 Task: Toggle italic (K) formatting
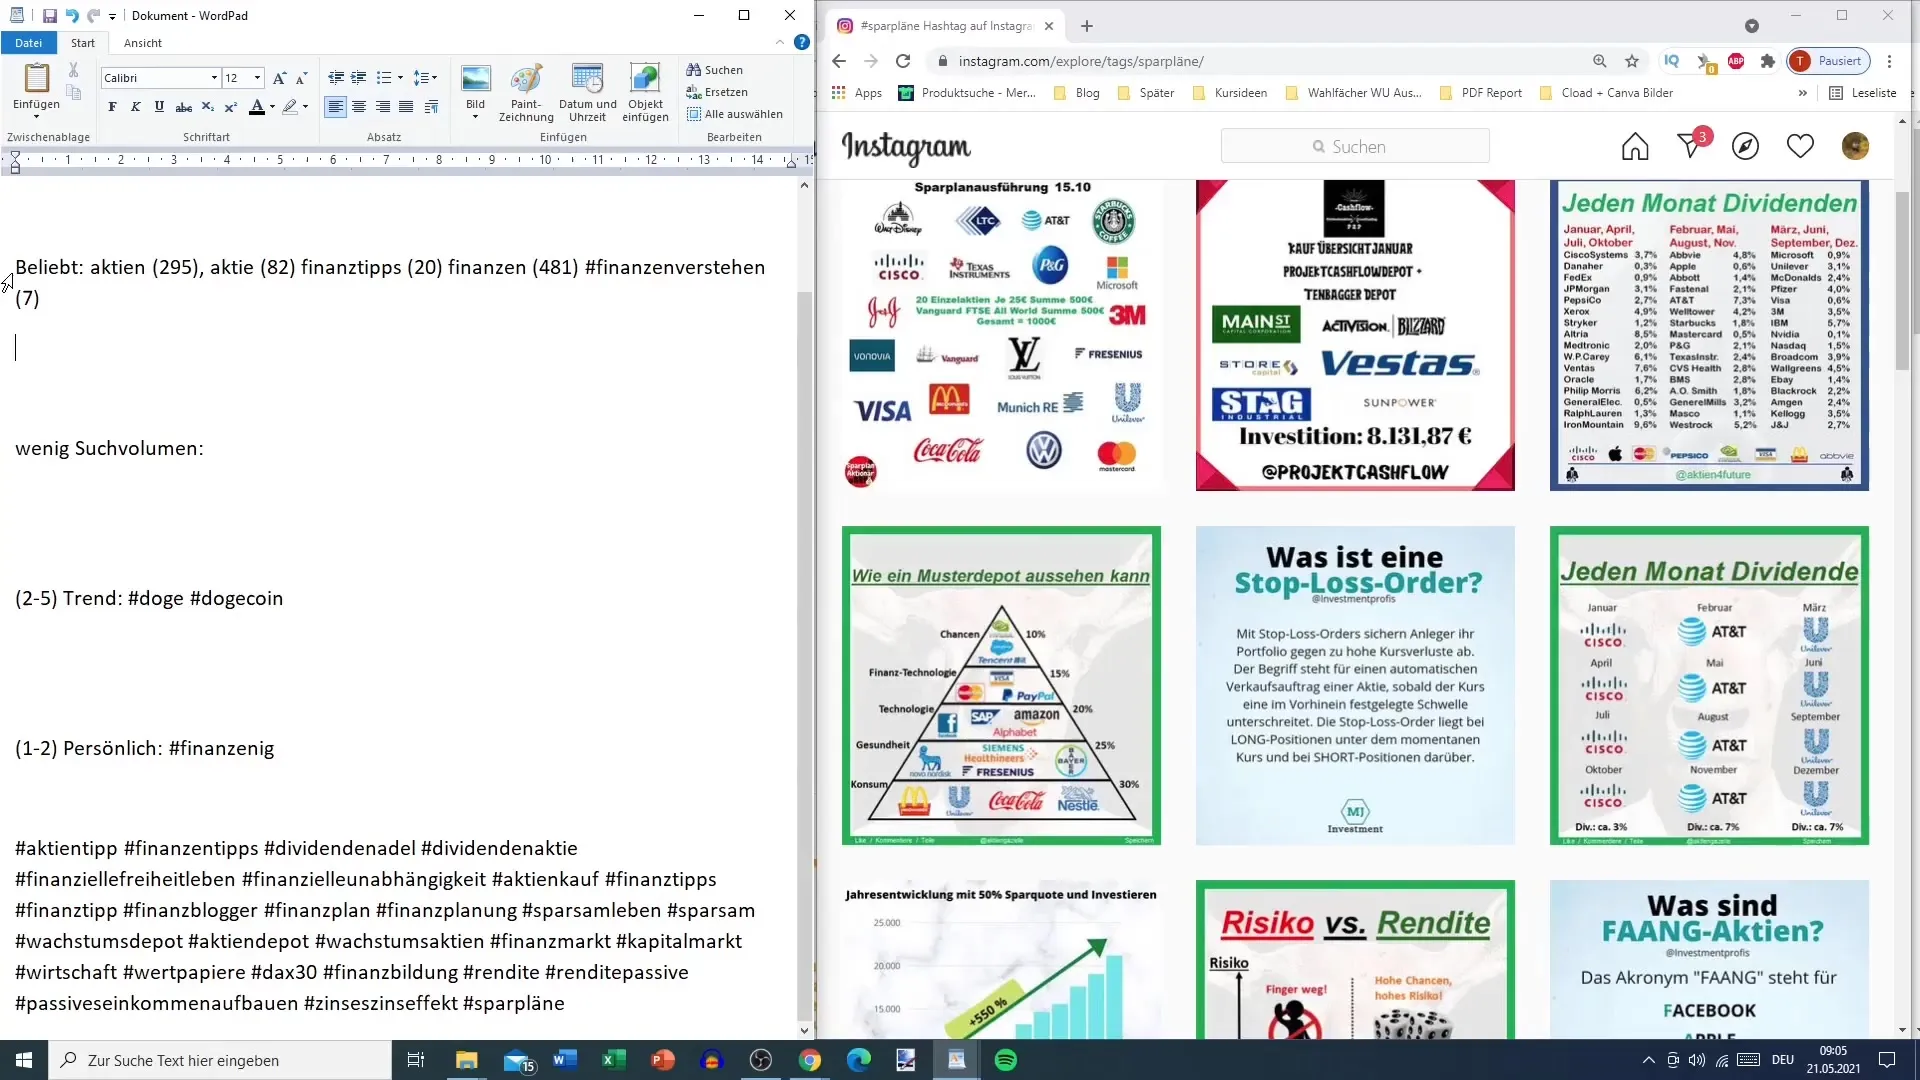click(136, 107)
